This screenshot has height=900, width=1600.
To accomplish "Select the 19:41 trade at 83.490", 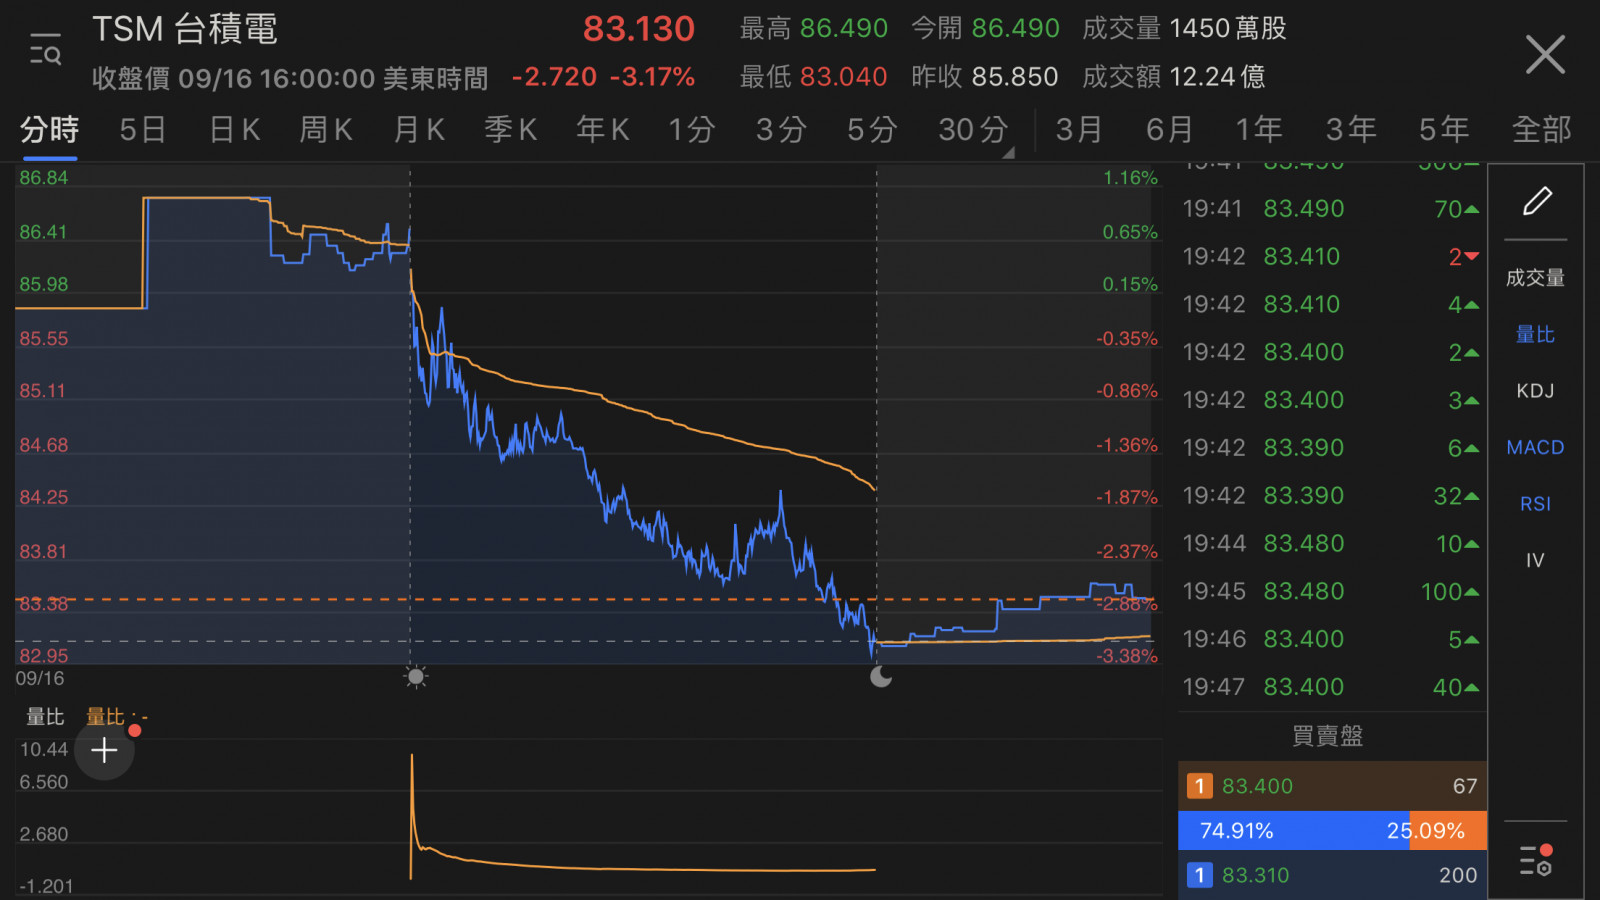I will [x=1331, y=209].
